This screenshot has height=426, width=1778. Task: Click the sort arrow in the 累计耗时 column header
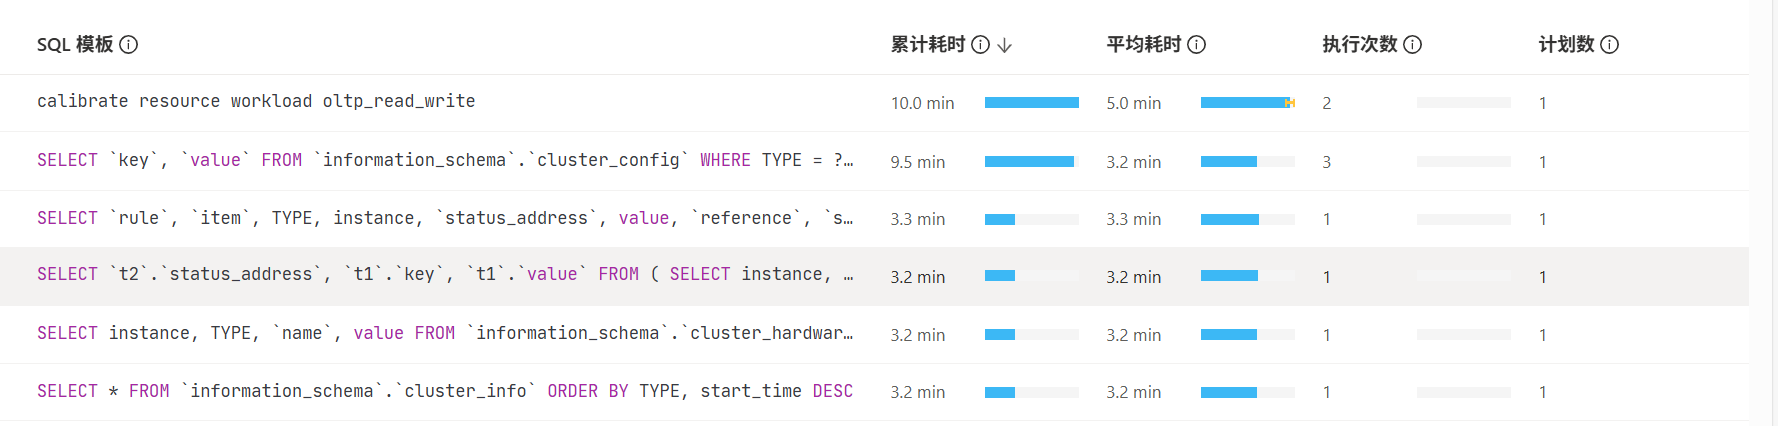point(1005,45)
